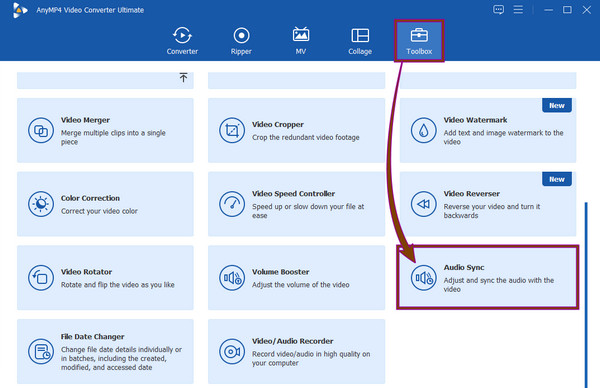Screen dimensions: 600x388
Task: Click the Video Reverser rewind icon
Action: pyautogui.click(x=423, y=204)
